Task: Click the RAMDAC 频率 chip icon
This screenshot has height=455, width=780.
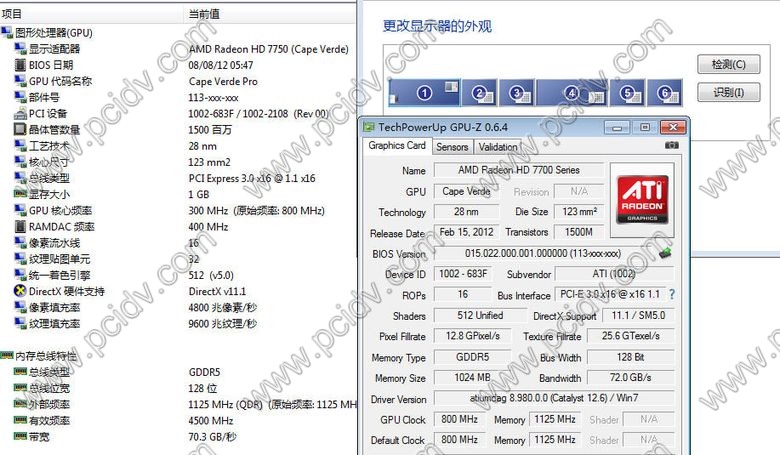Action: [x=20, y=227]
